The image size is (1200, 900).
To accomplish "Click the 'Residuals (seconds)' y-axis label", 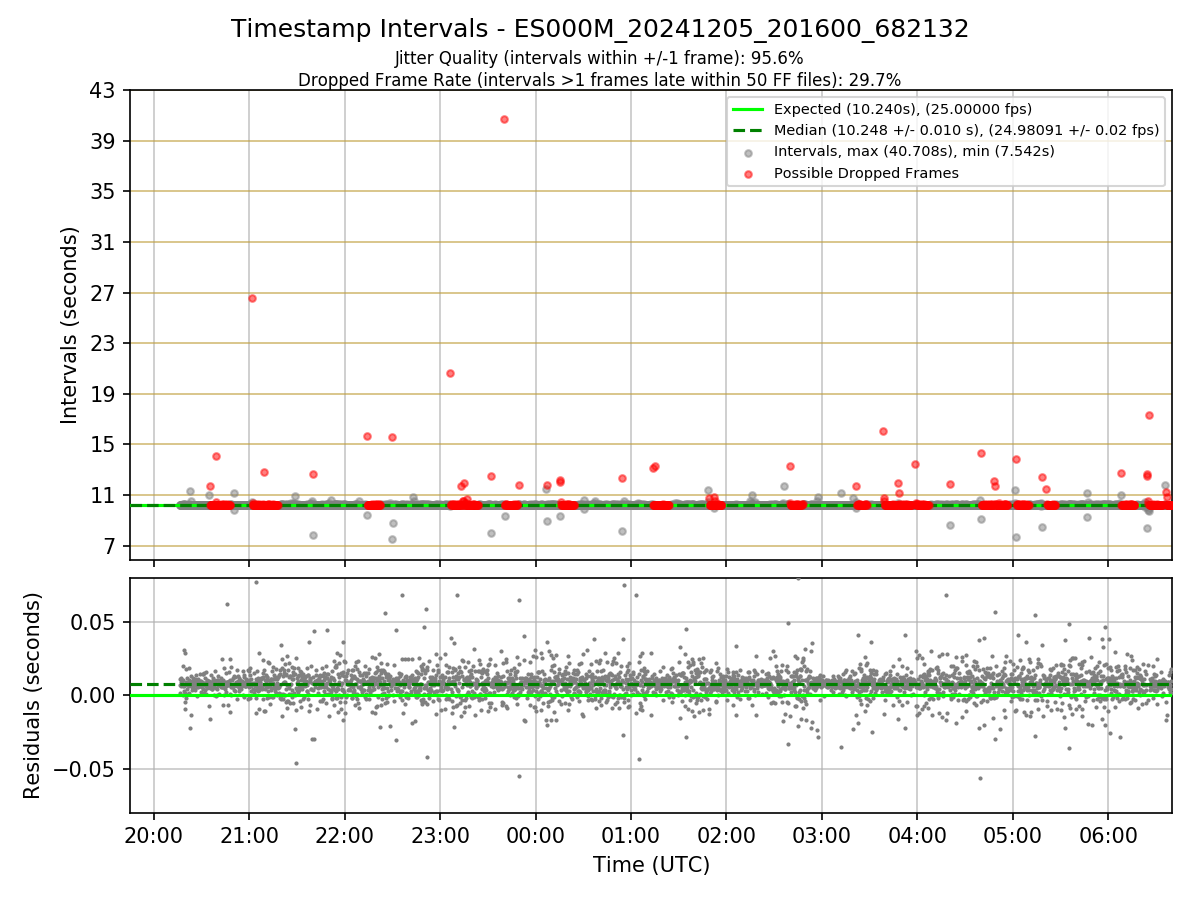I will click(33, 695).
